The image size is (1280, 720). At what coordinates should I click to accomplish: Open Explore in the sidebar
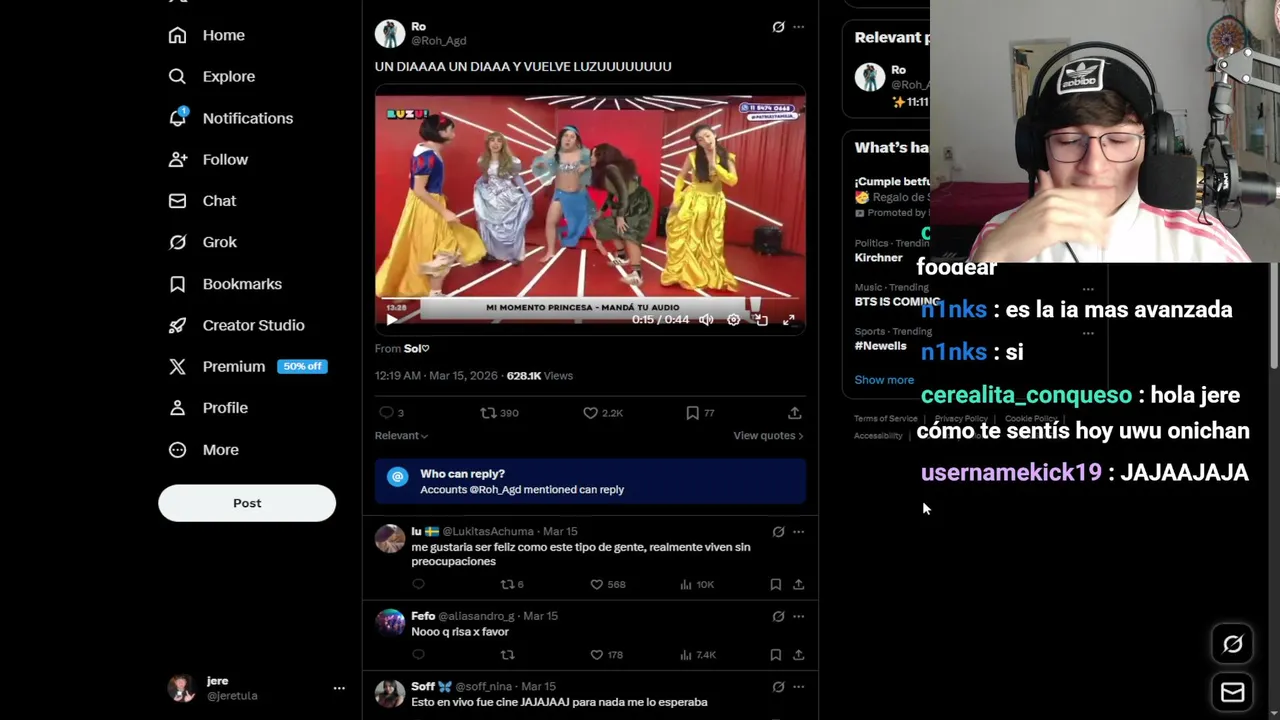point(212,76)
